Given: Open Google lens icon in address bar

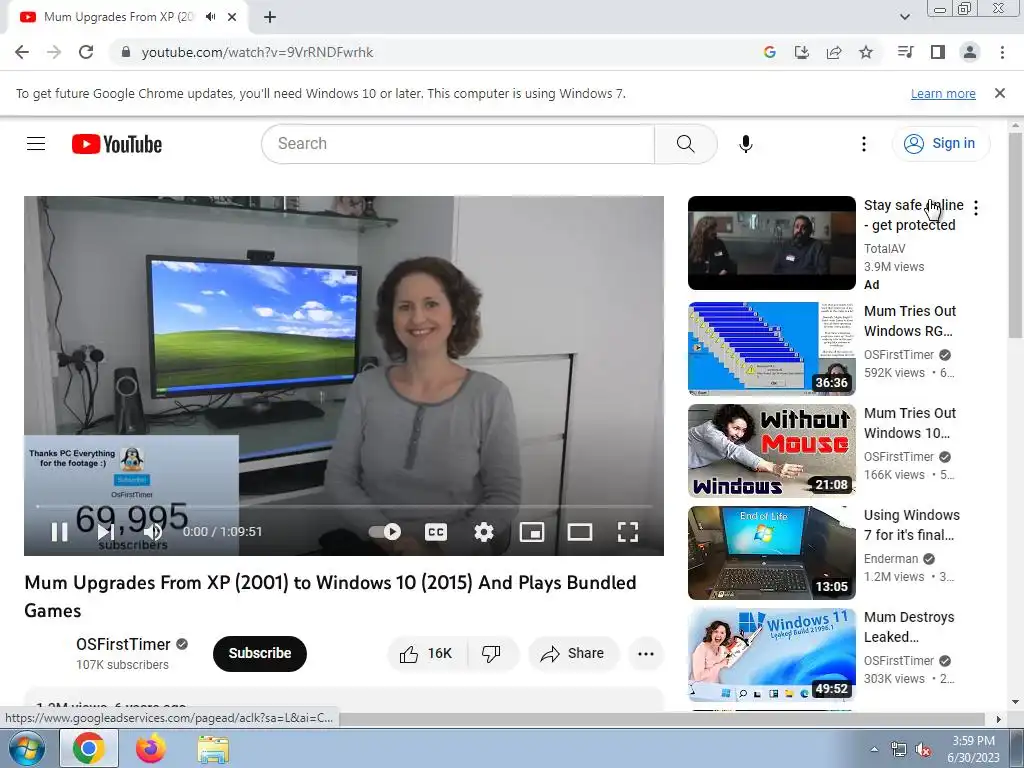Looking at the screenshot, I should tap(770, 52).
